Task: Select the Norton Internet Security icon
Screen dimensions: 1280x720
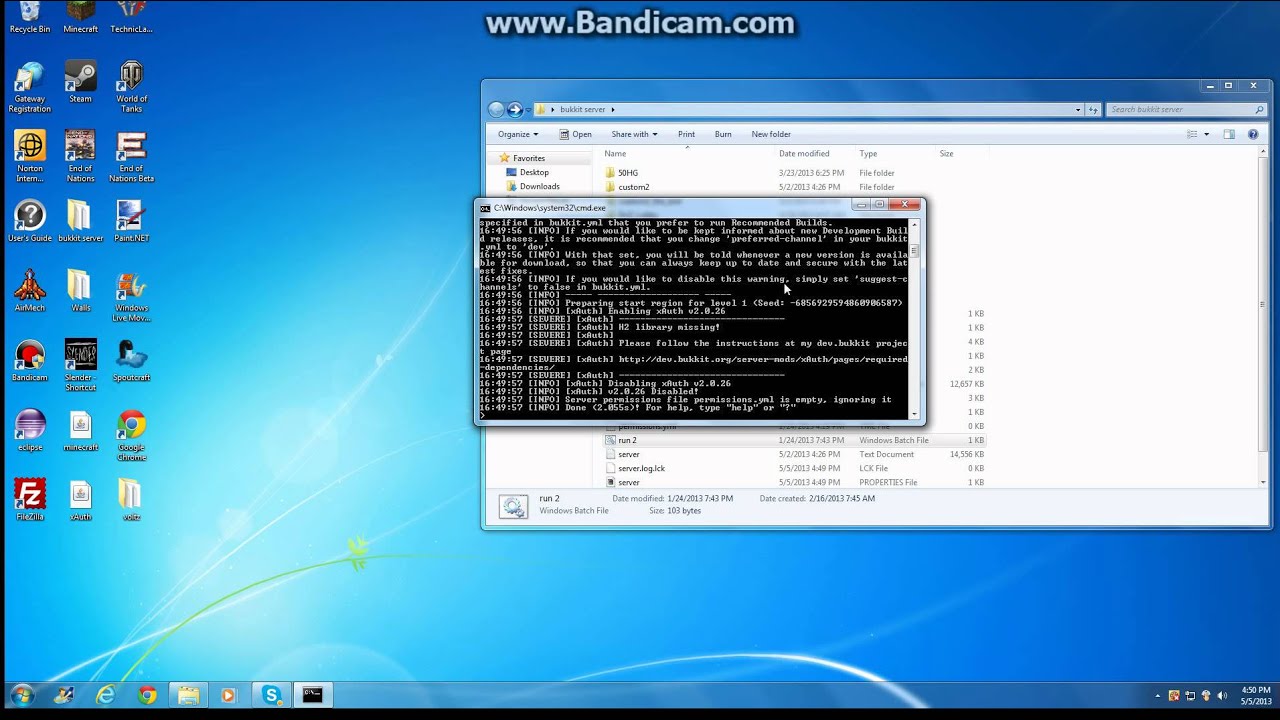Action: pos(30,157)
